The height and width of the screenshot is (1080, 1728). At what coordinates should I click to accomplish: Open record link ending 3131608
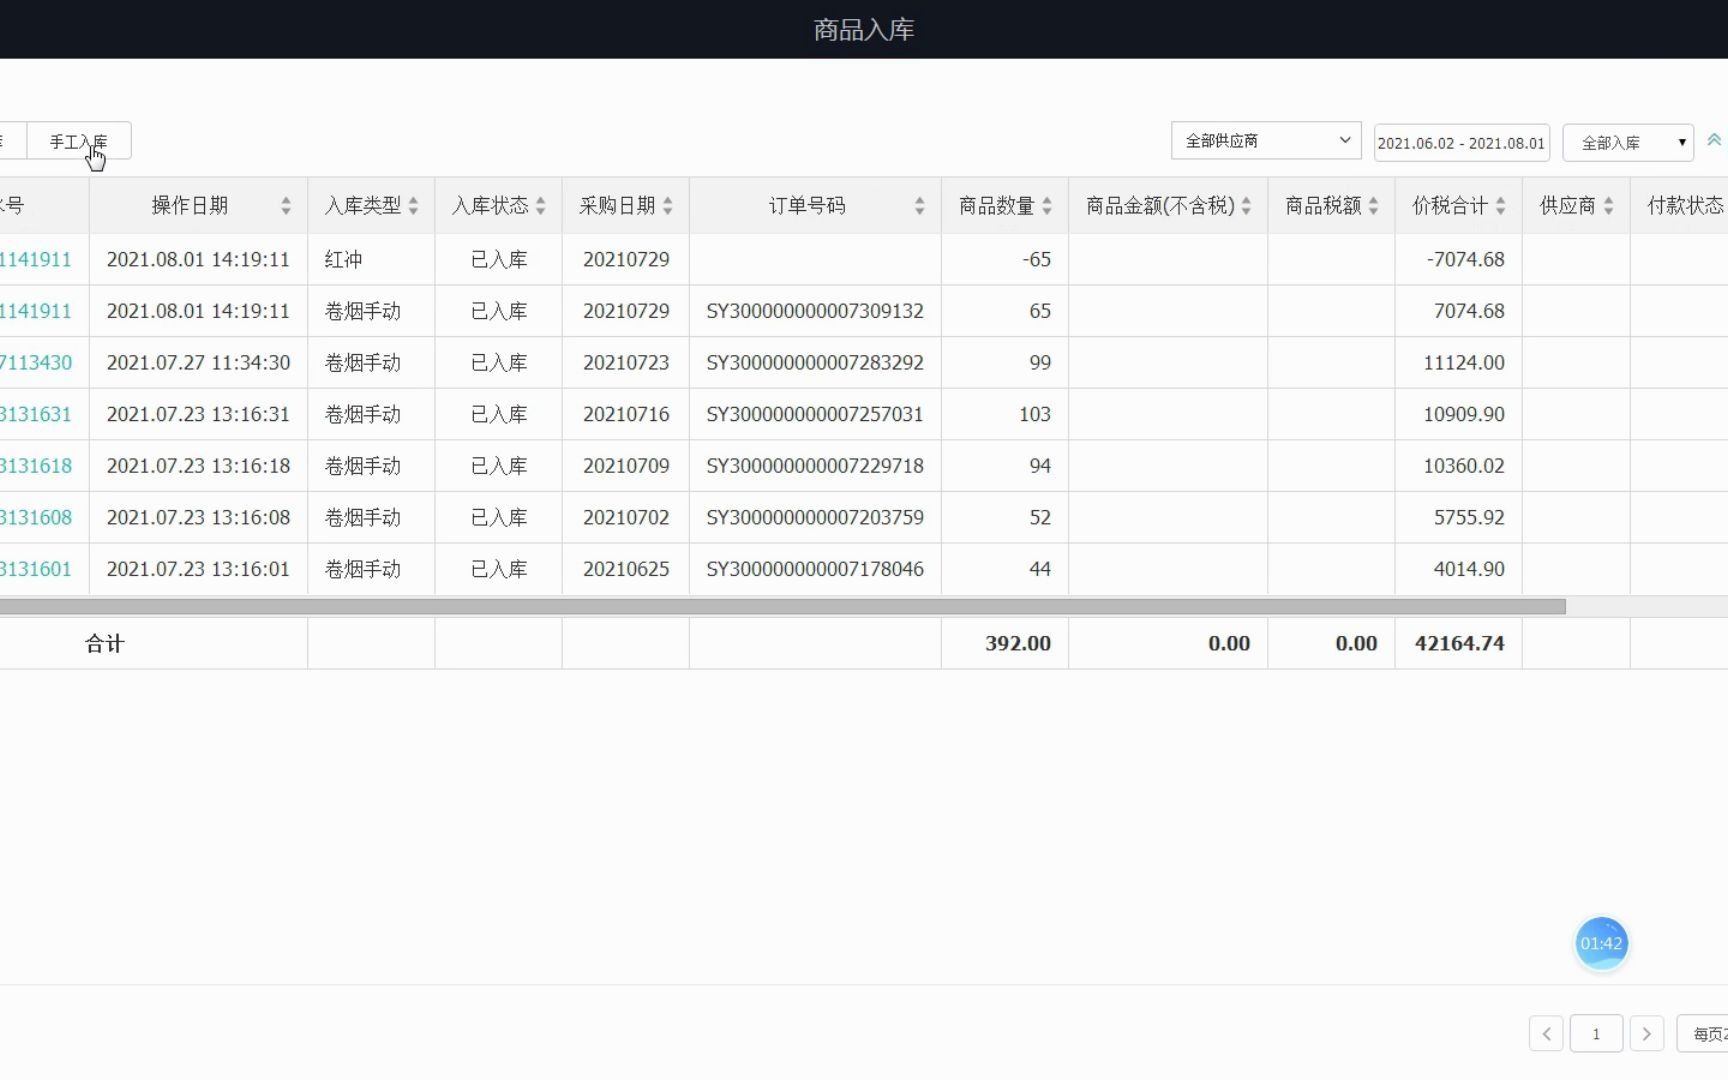[36, 517]
